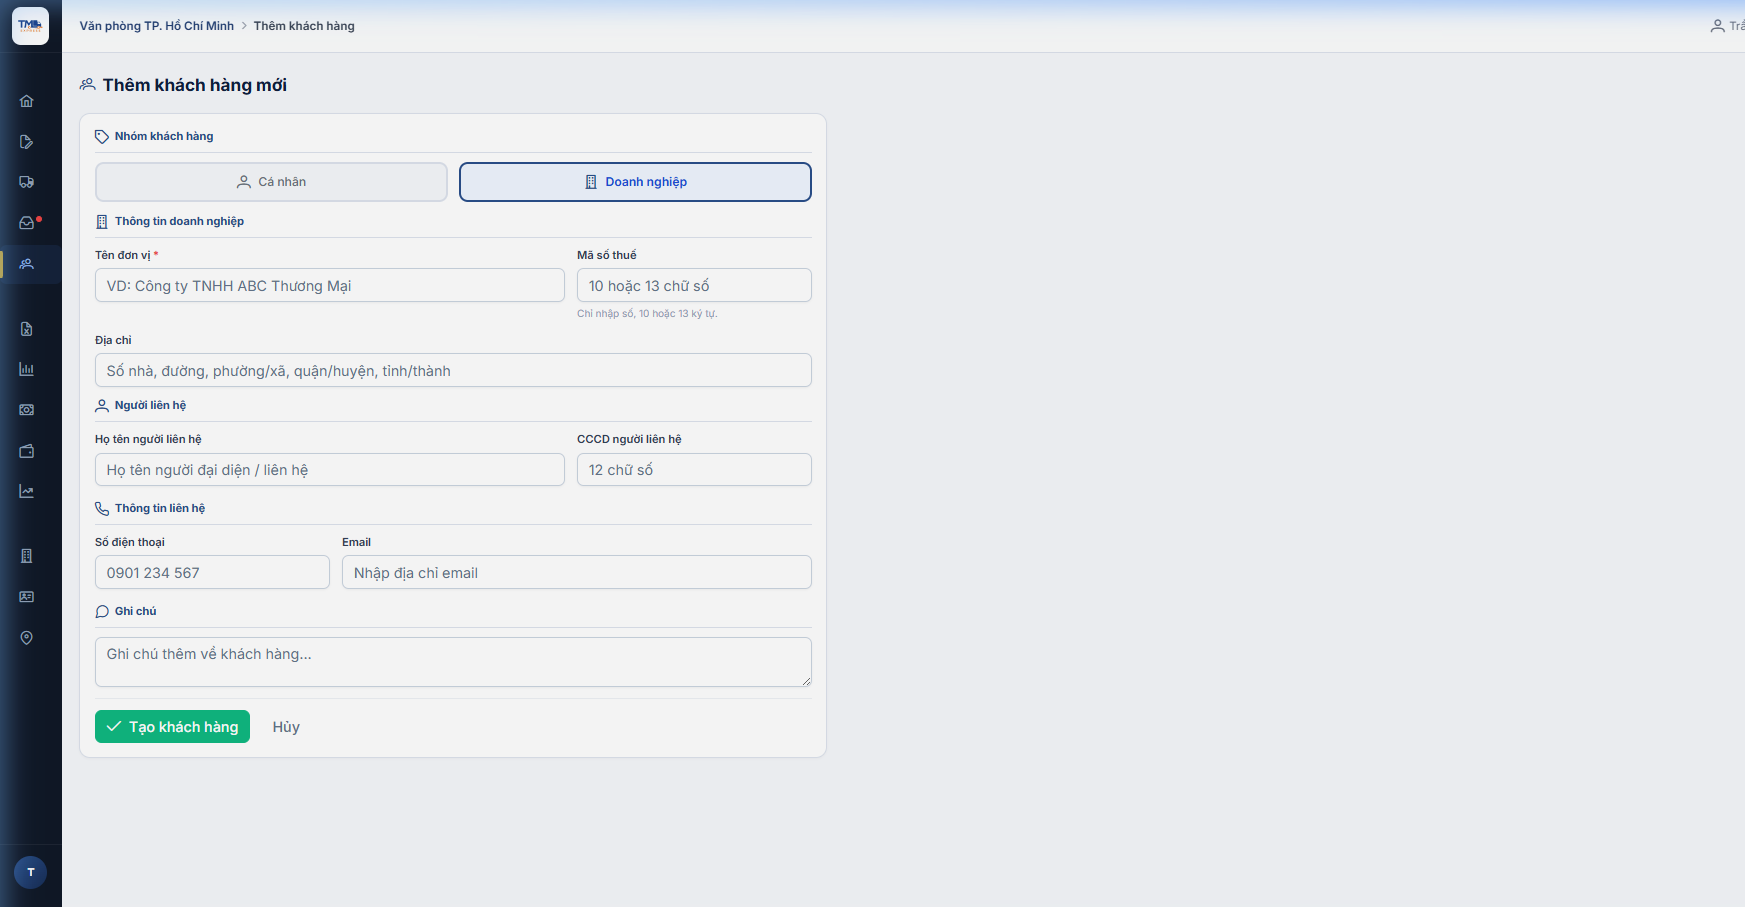Open the file-edit icon in sidebar
This screenshot has width=1745, height=907.
tap(27, 142)
